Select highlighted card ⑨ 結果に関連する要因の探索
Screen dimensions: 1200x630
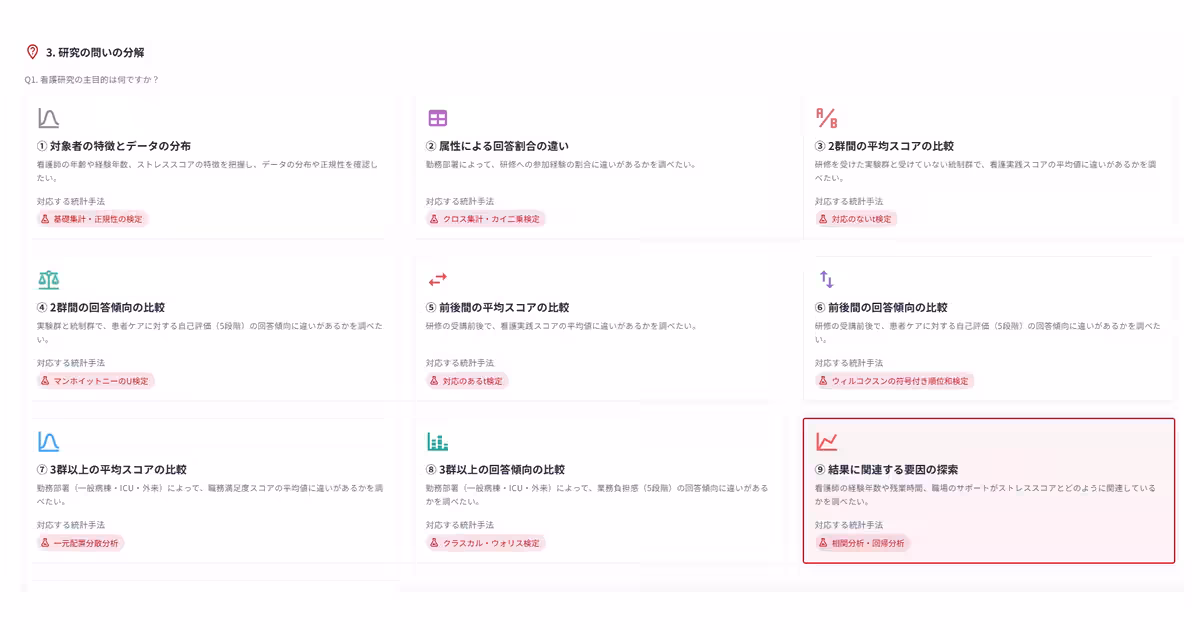[989, 491]
